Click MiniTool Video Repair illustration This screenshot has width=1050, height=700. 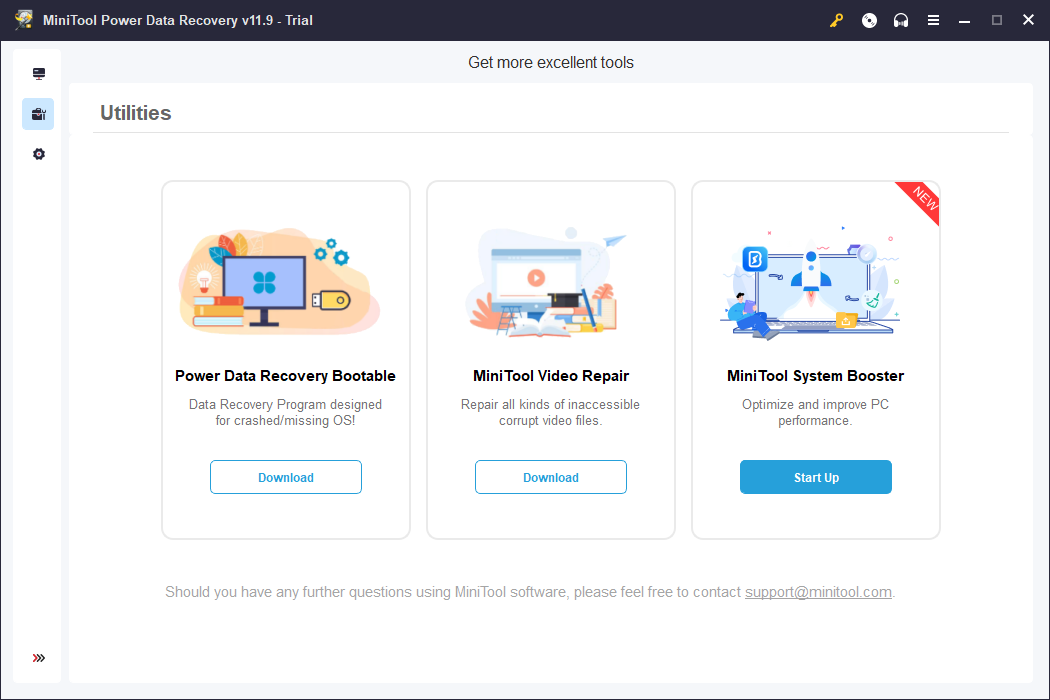tap(546, 281)
